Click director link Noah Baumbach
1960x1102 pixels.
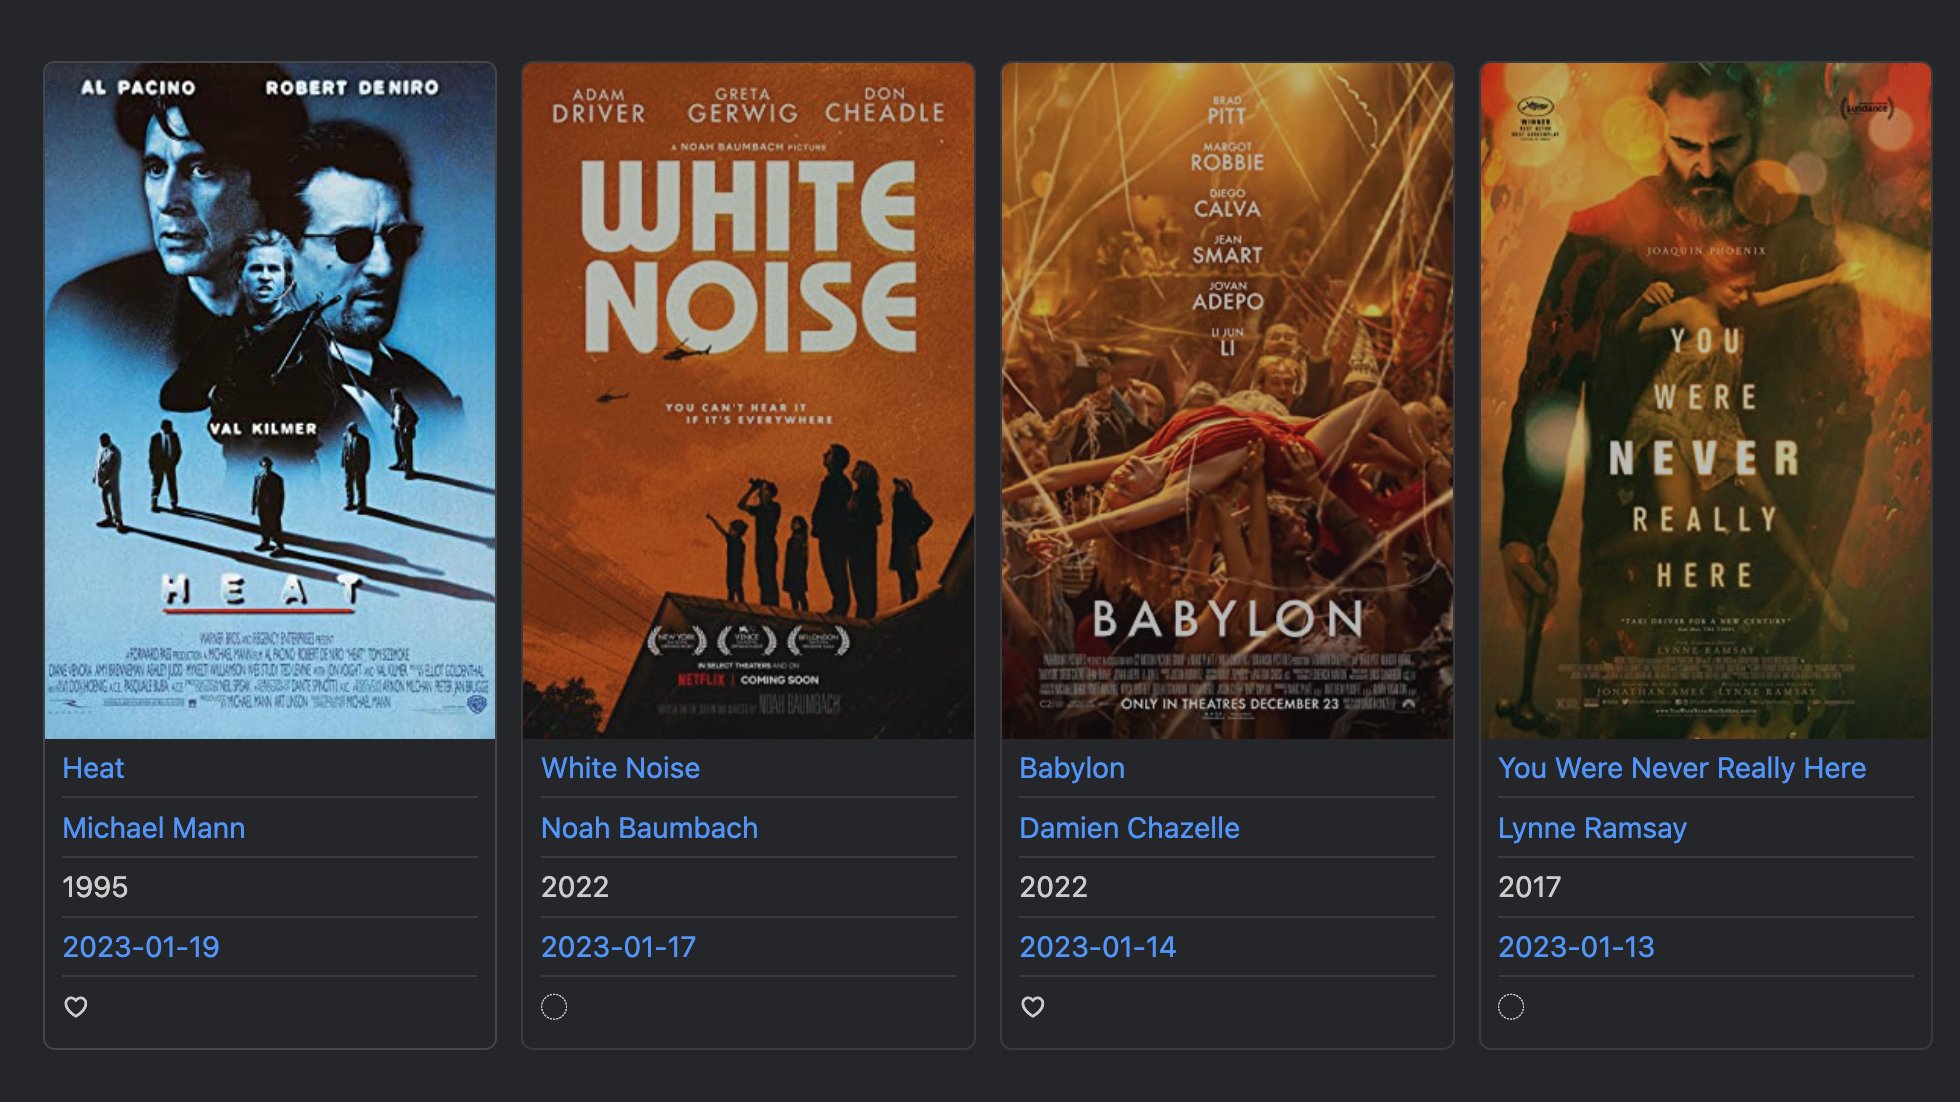pyautogui.click(x=649, y=828)
